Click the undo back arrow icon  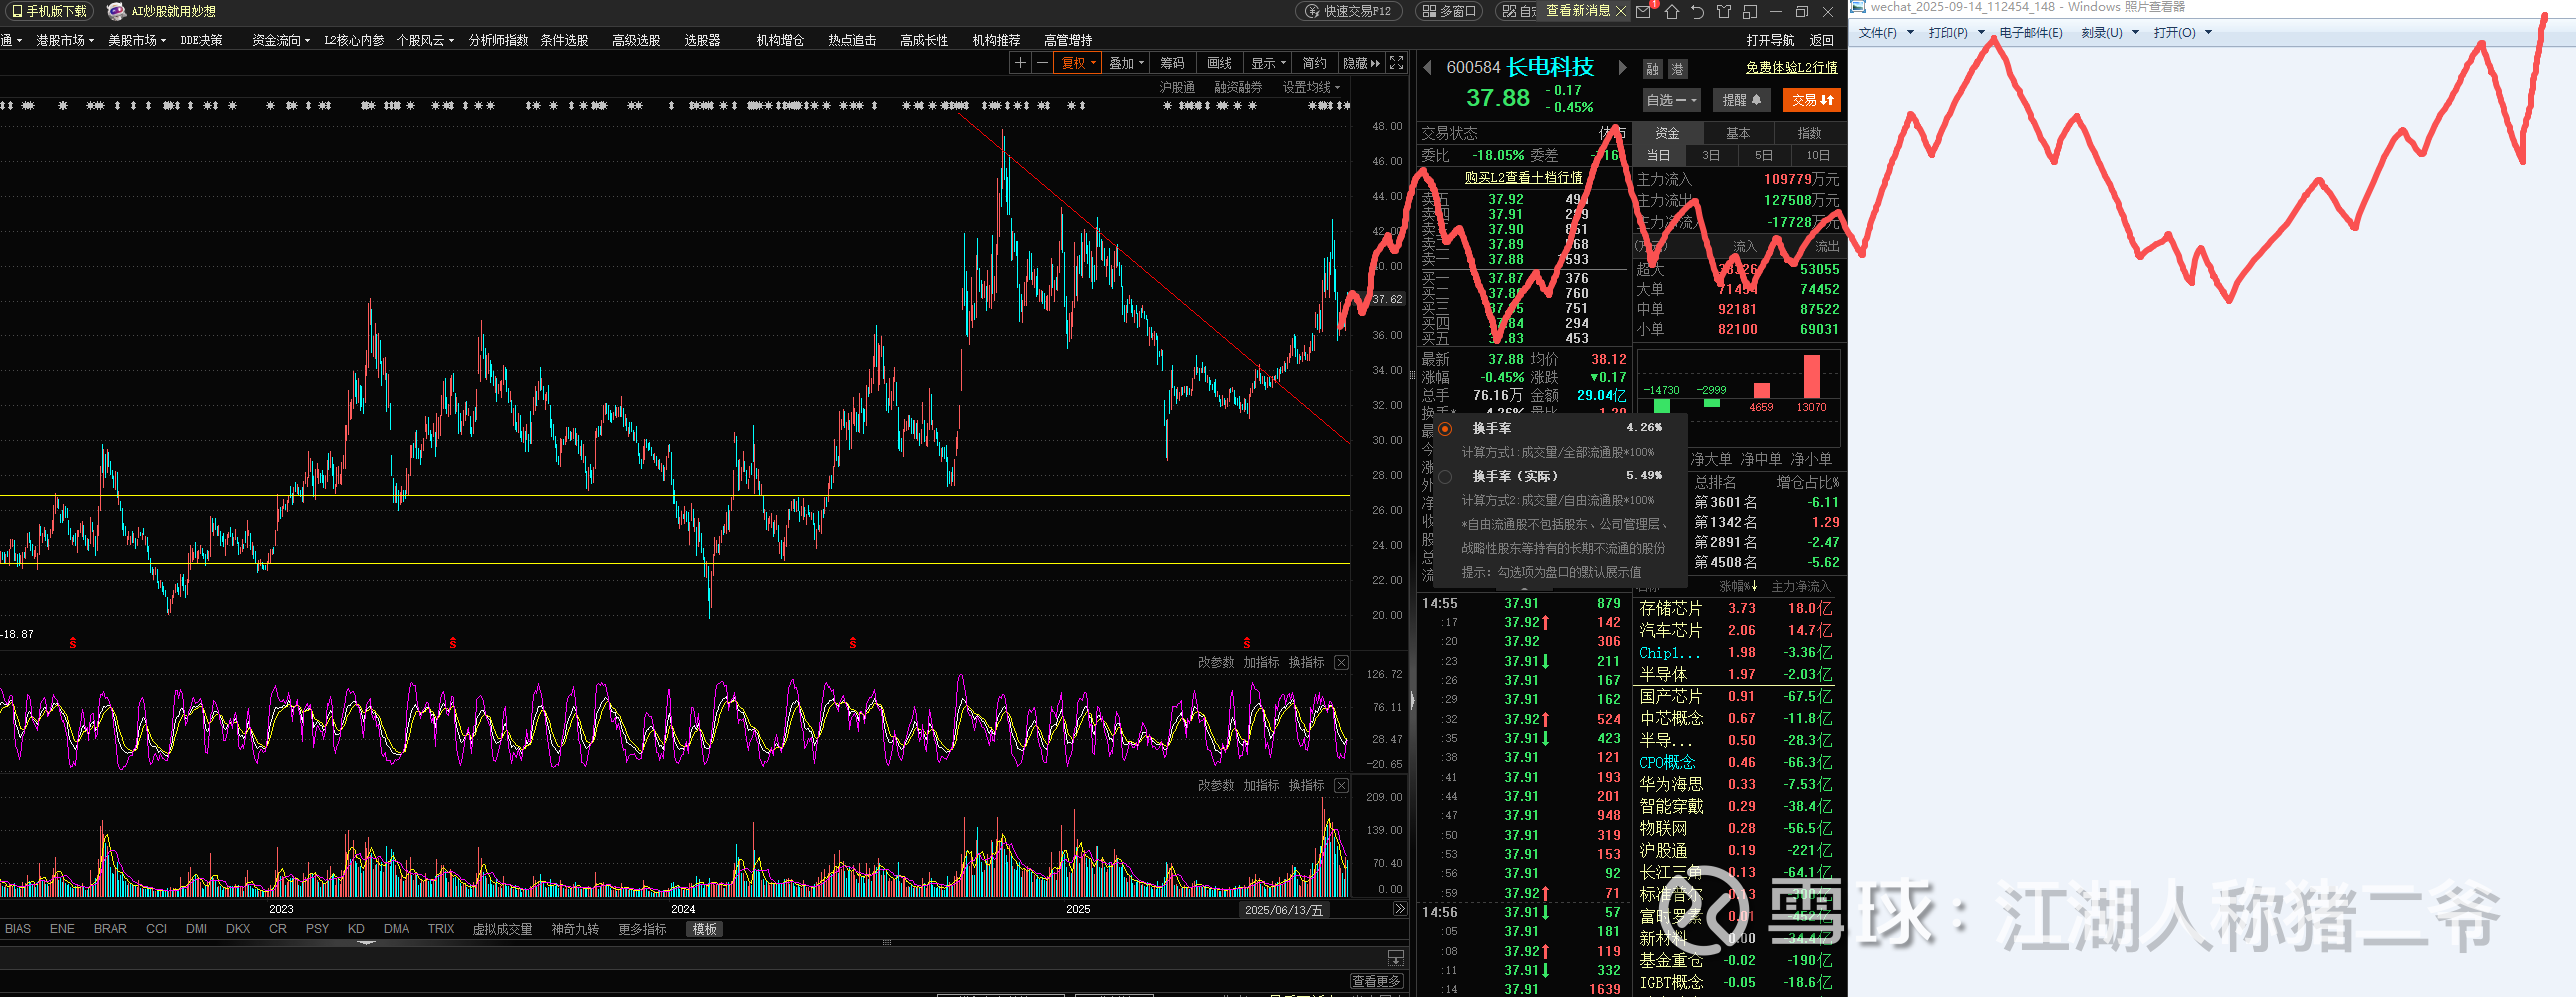tap(1697, 12)
